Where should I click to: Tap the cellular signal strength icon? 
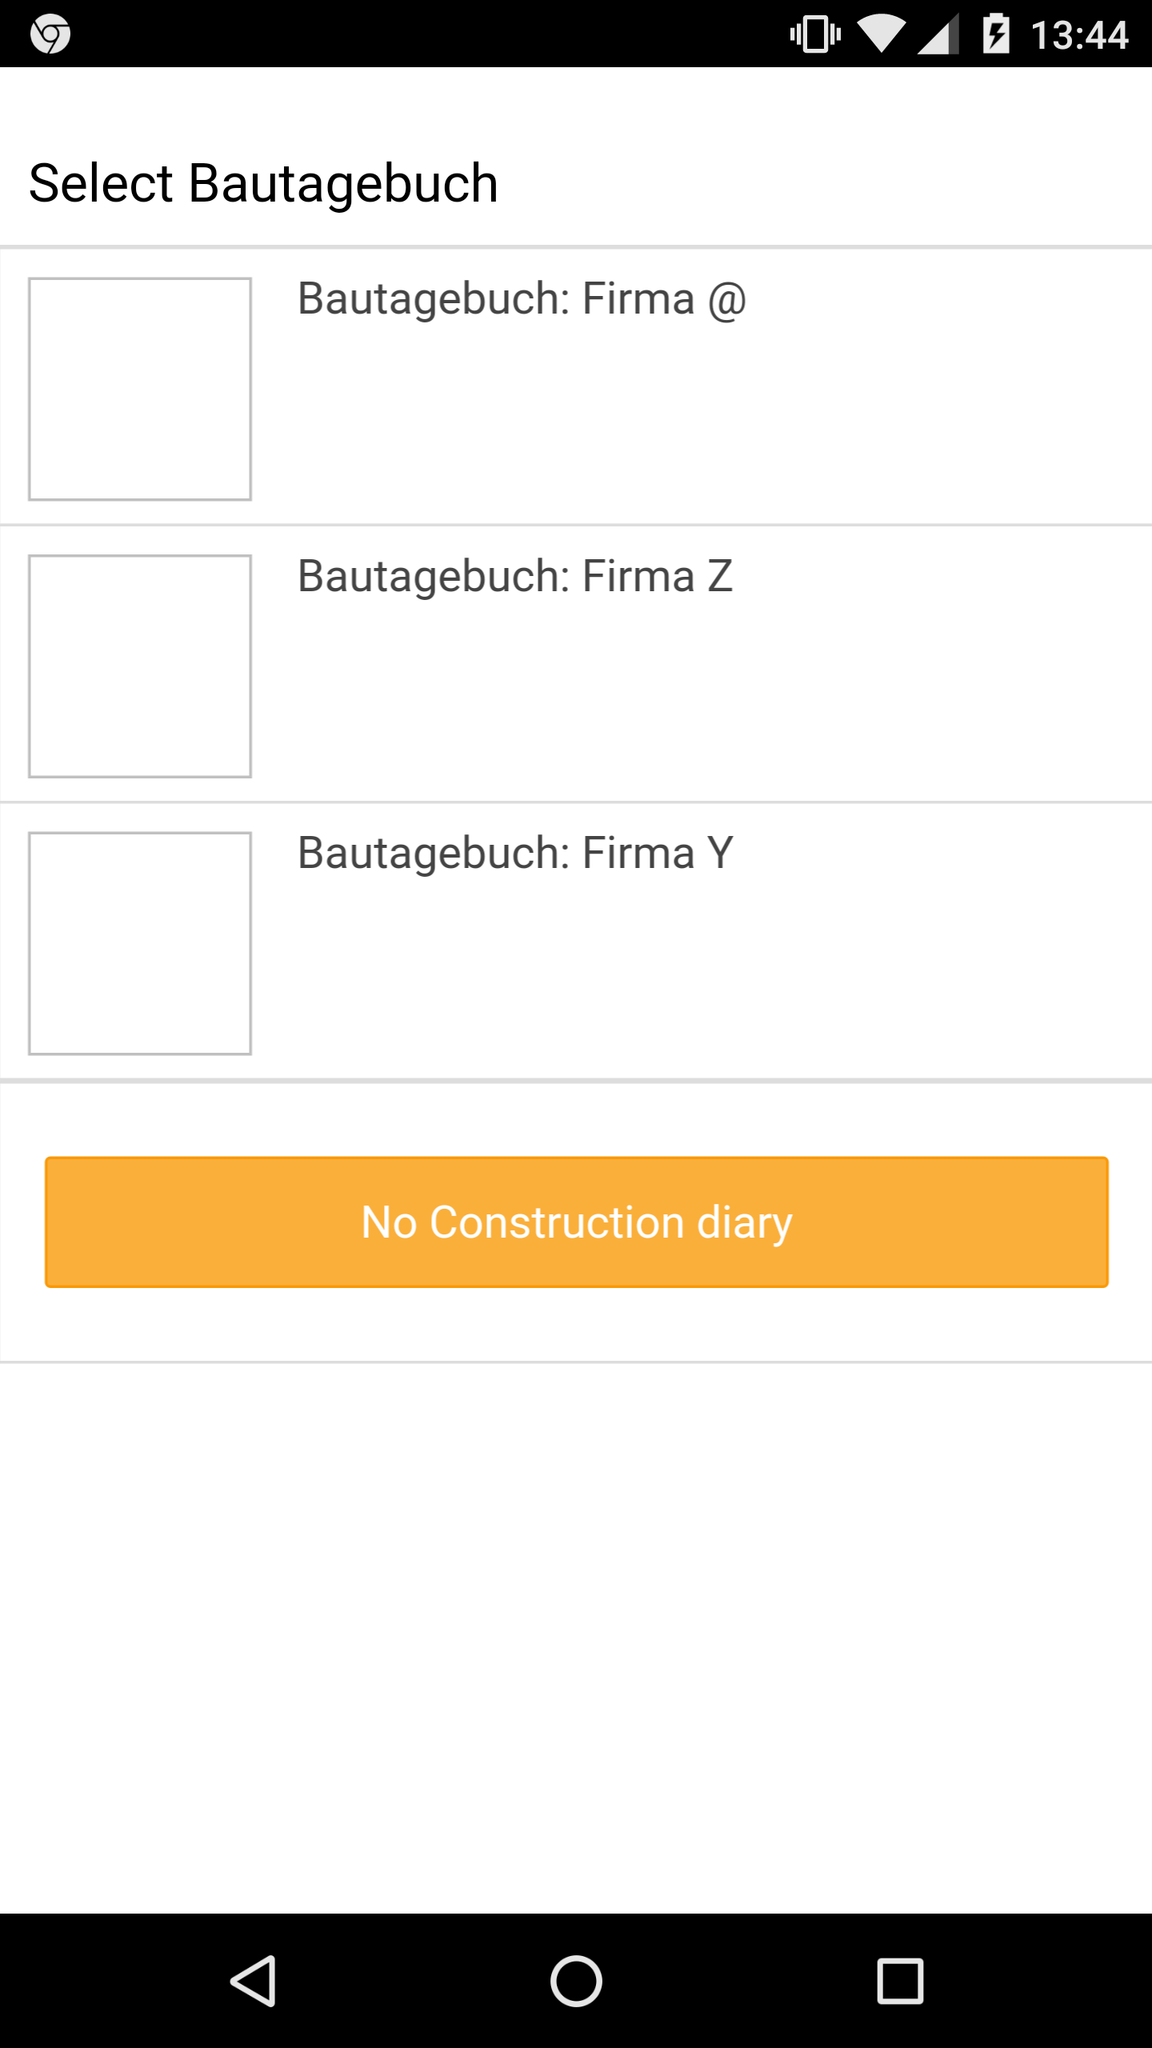[x=937, y=35]
